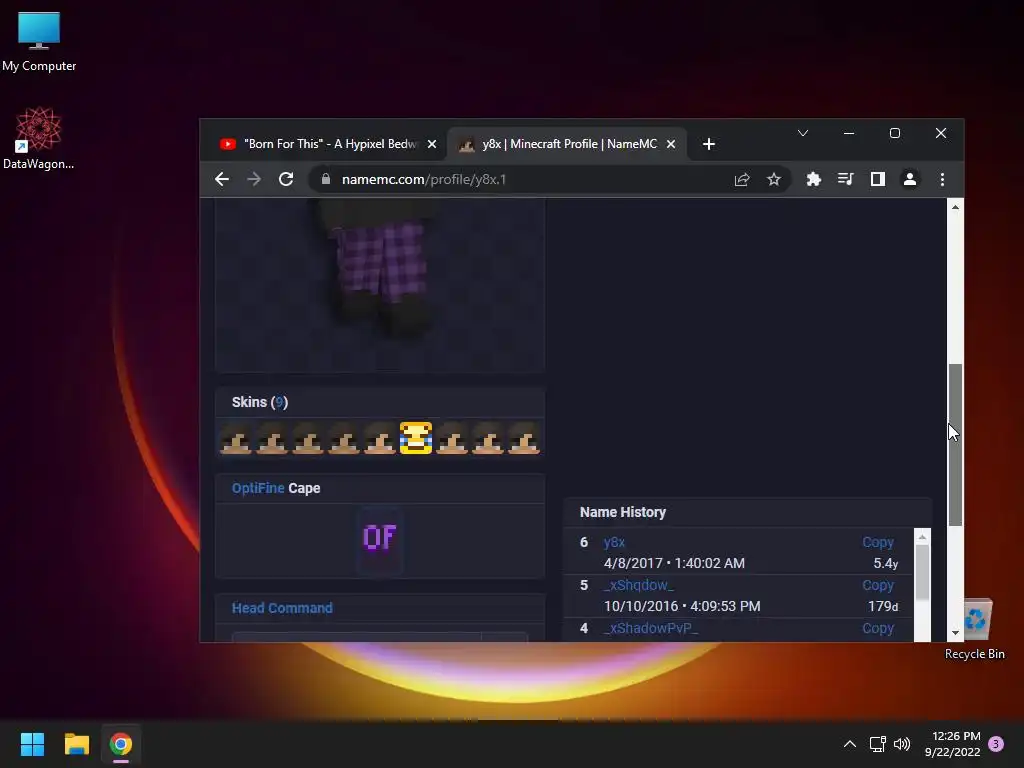This screenshot has height=768, width=1024.
Task: Select the second skin head thumbnail
Action: (x=272, y=438)
